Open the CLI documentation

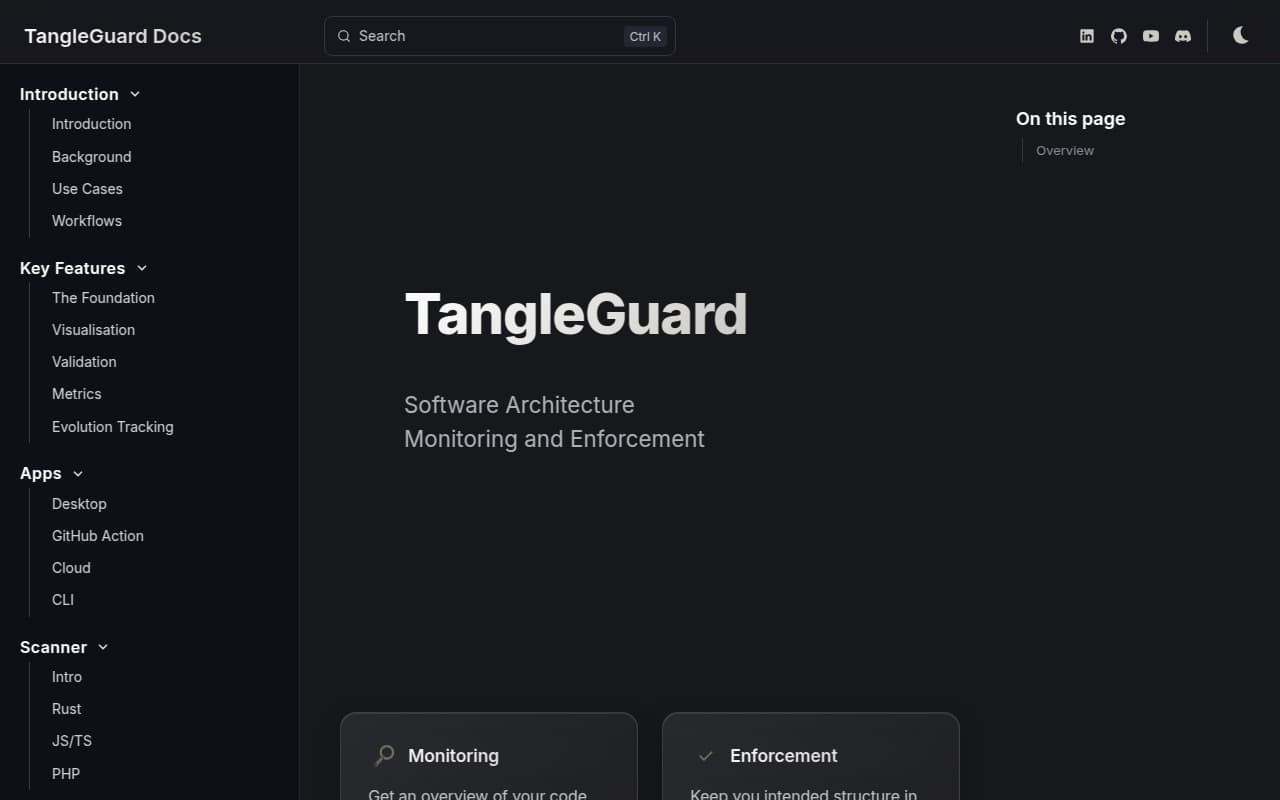(62, 599)
